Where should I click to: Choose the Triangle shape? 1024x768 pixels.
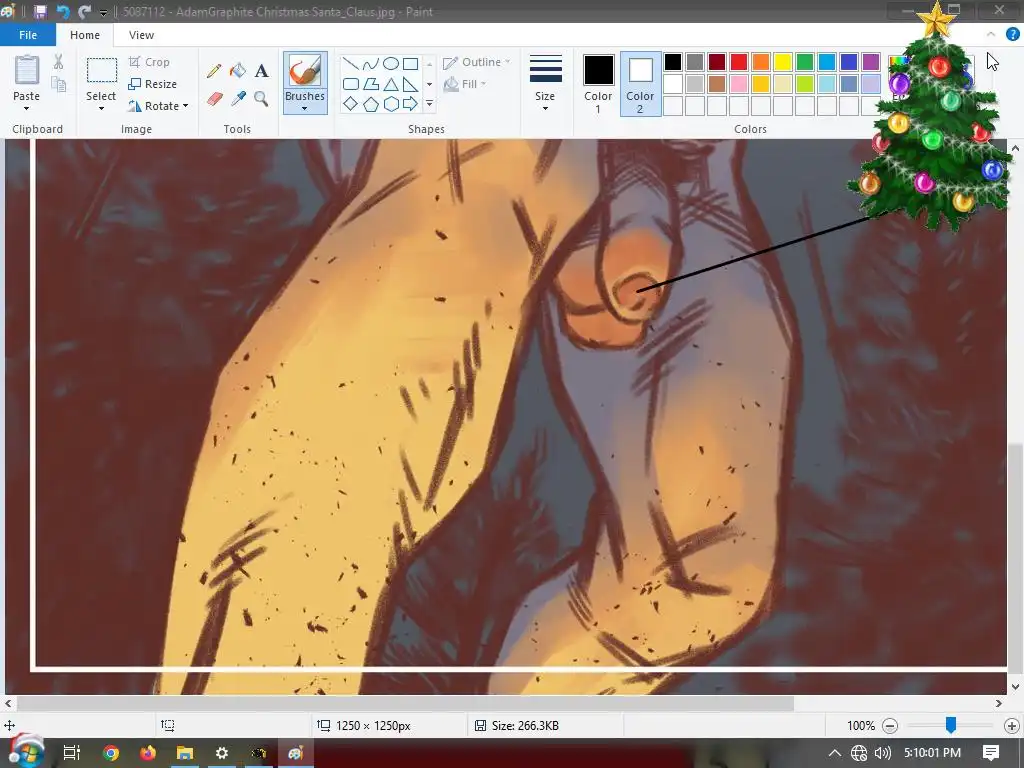pyautogui.click(x=391, y=84)
